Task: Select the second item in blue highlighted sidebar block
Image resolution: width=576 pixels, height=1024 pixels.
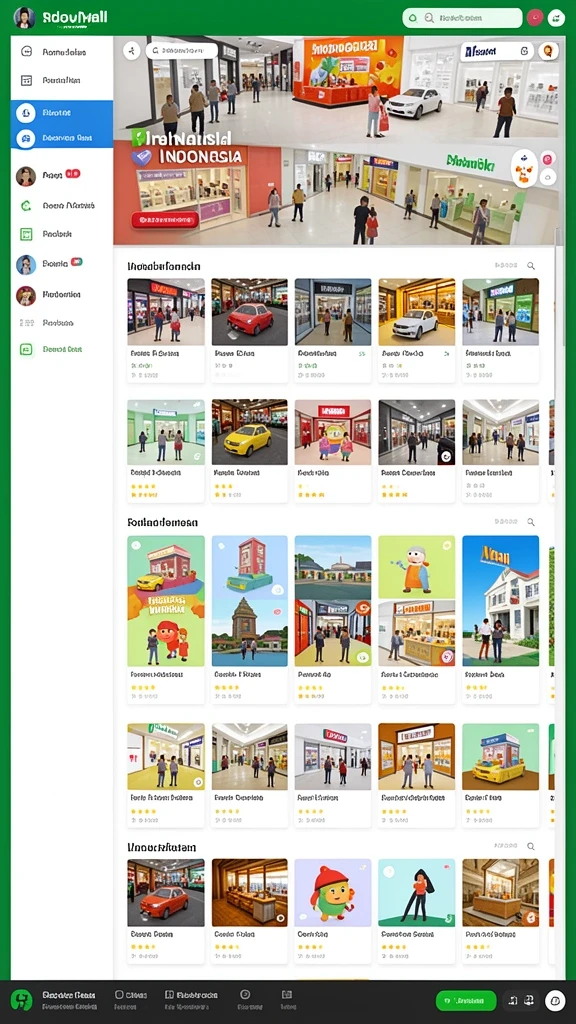Action: tap(61, 138)
